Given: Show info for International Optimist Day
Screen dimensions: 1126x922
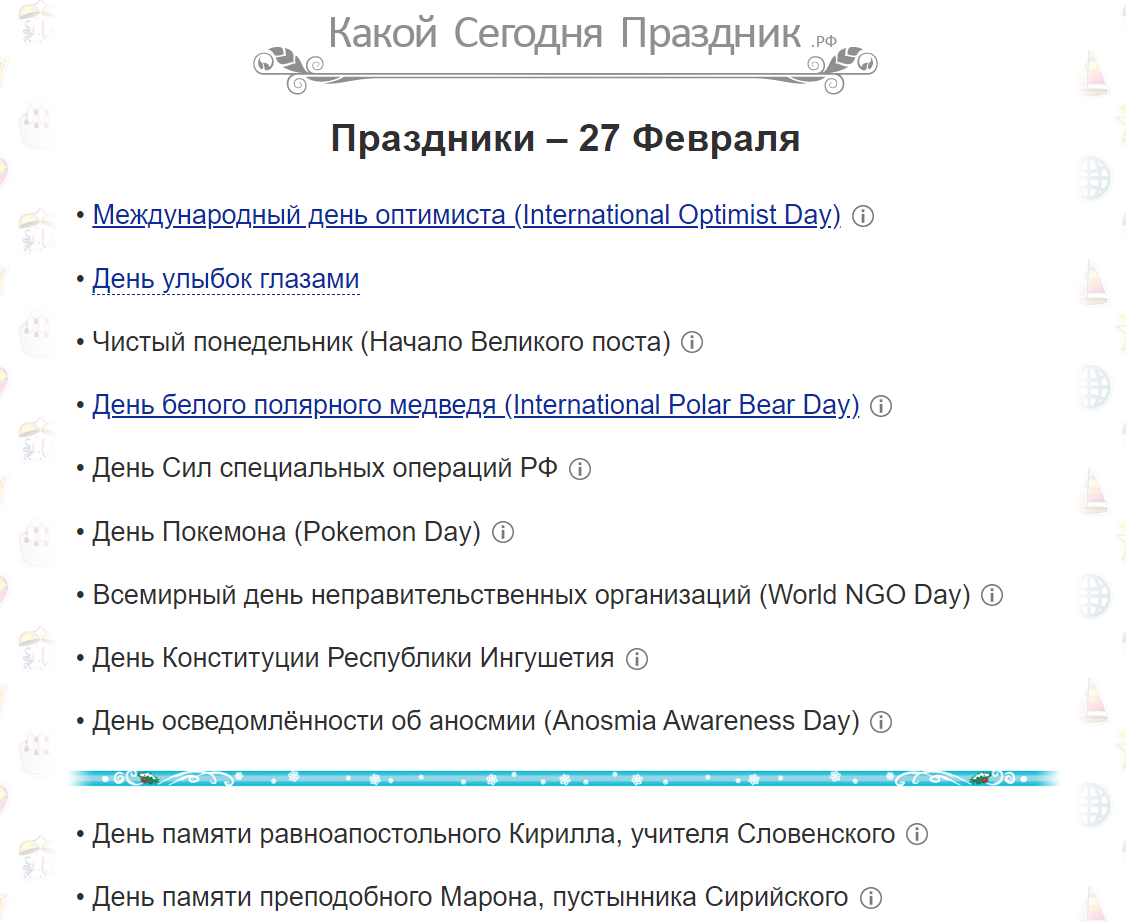Looking at the screenshot, I should click(x=862, y=216).
